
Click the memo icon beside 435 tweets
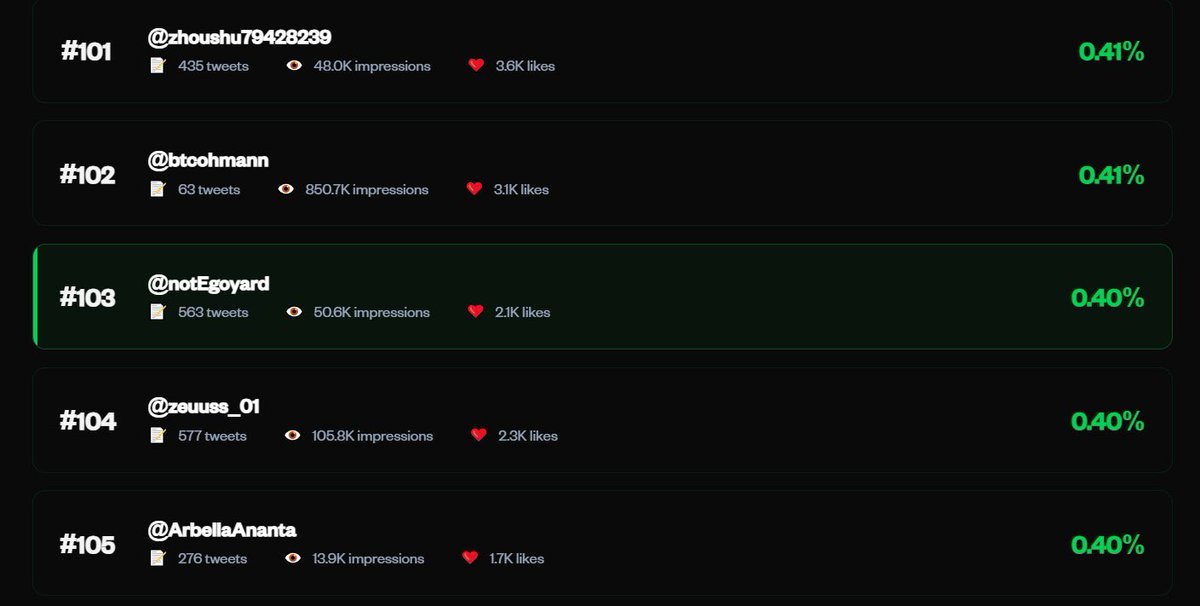pyautogui.click(x=157, y=66)
